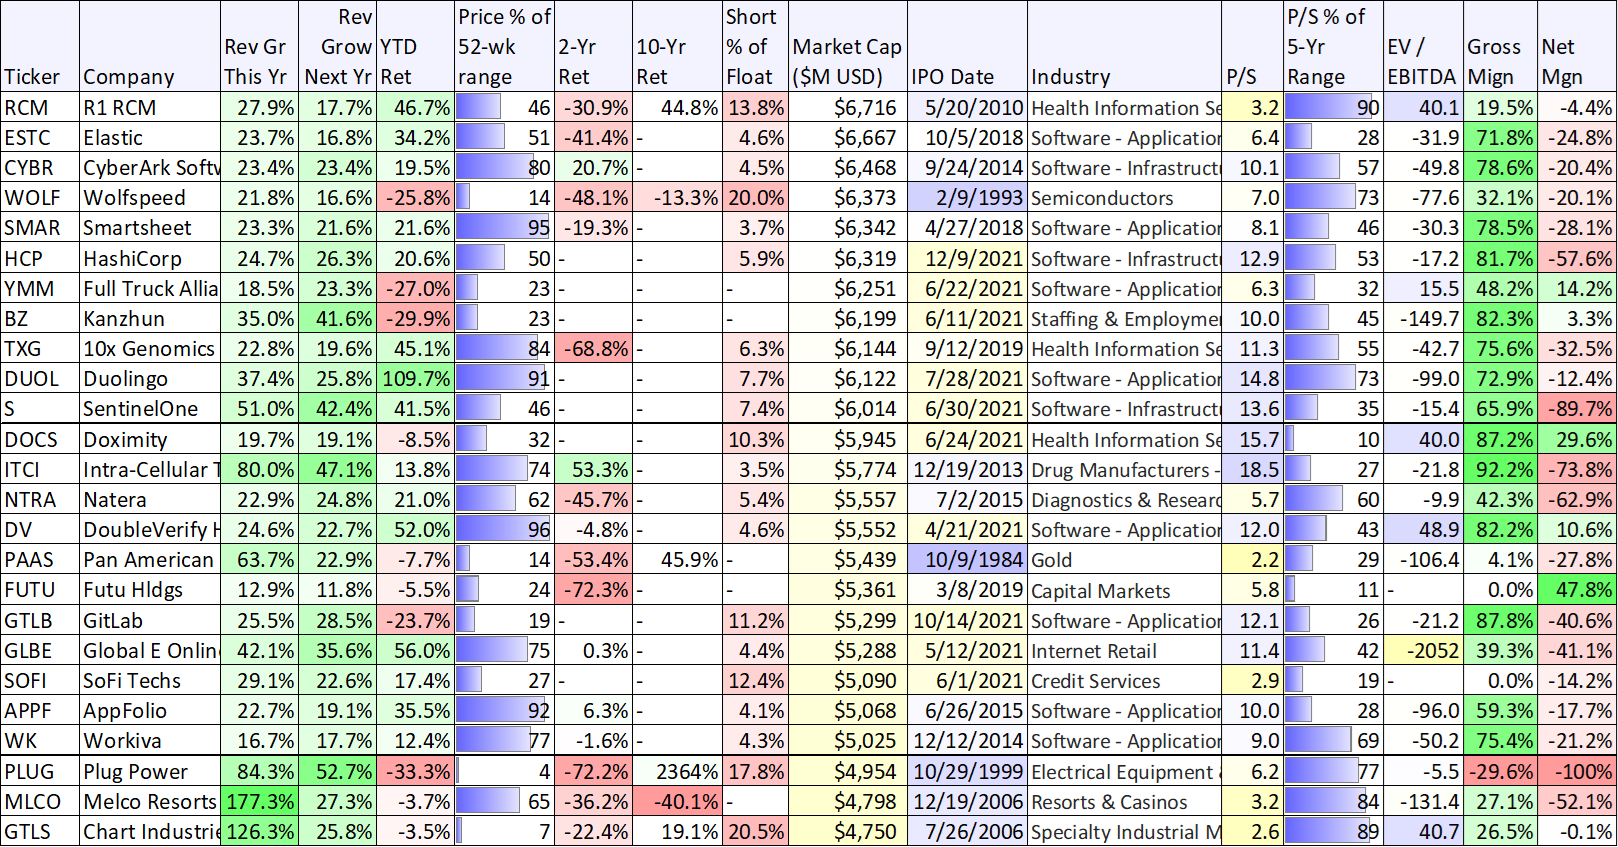Select the 10-Yr Ret column header
This screenshot has height=847, width=1618.
pos(677,47)
